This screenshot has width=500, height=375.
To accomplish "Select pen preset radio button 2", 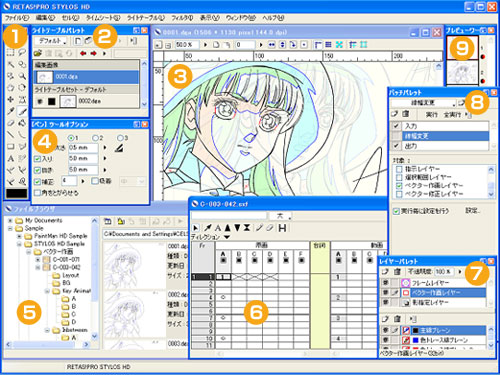I will pos(96,138).
